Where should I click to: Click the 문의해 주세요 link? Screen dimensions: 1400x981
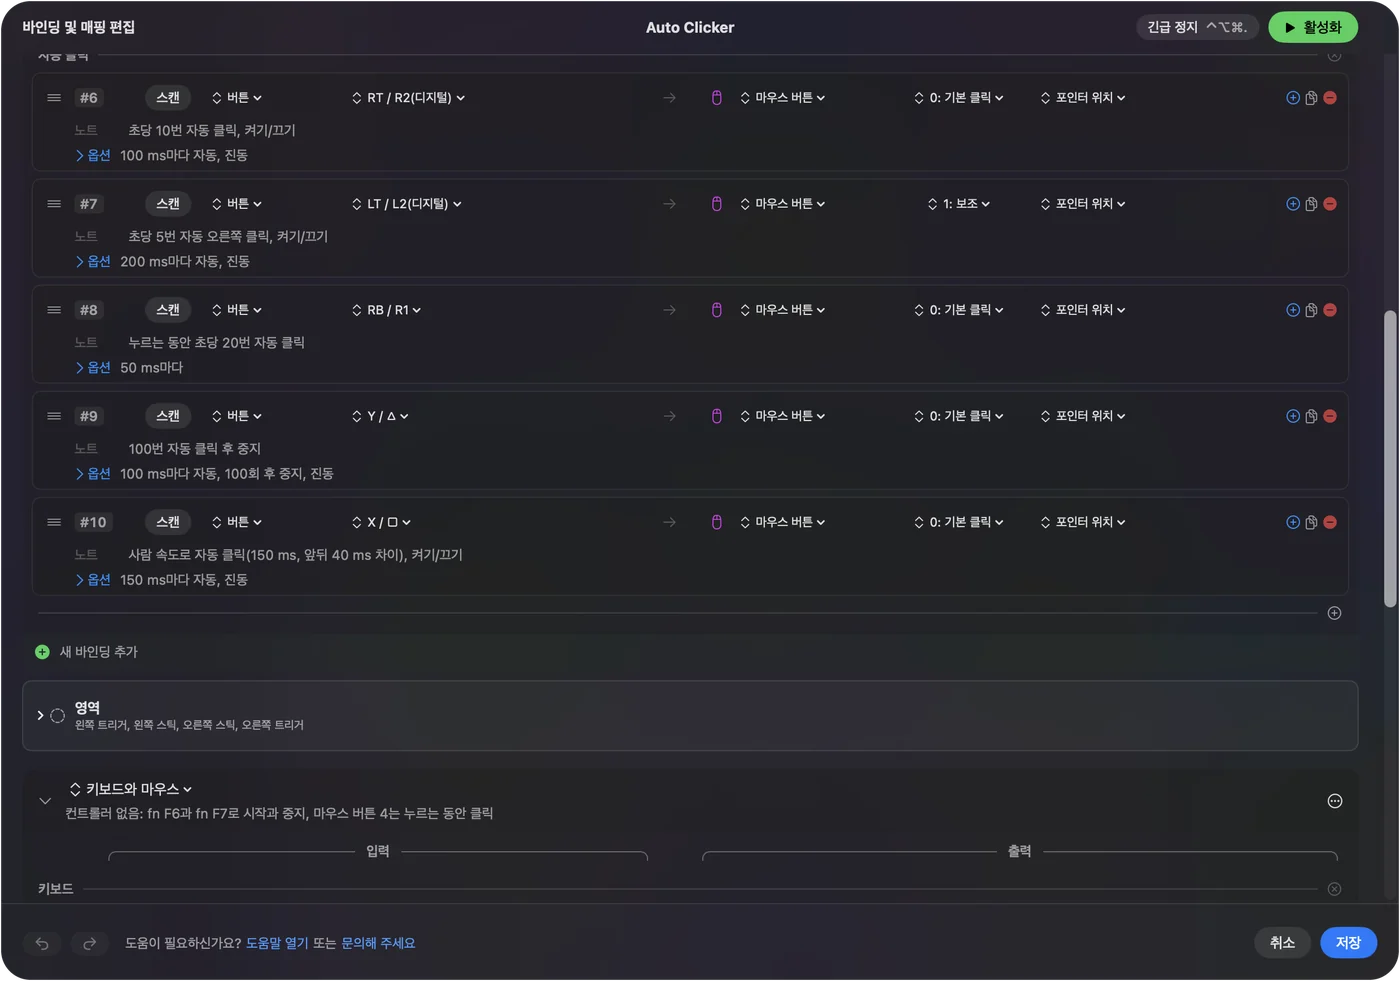click(x=378, y=943)
